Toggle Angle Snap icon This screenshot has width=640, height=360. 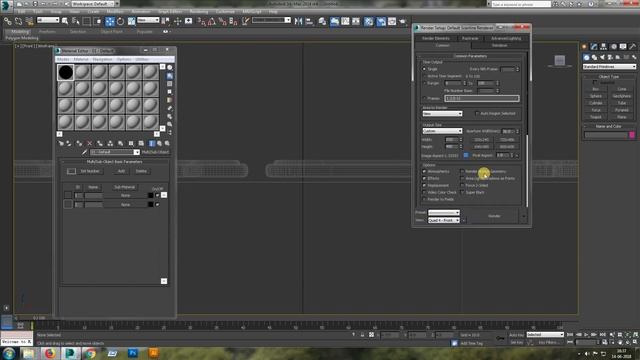point(211,21)
